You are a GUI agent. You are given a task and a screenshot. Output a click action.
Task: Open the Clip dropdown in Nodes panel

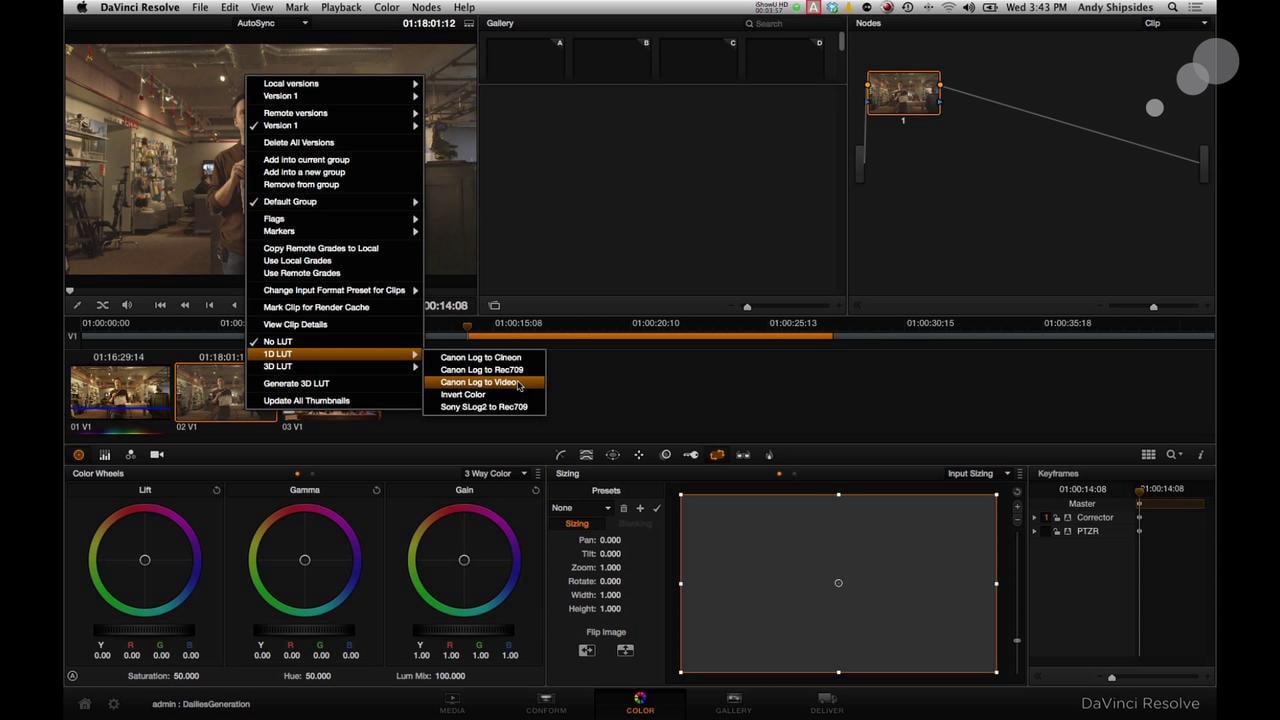1176,23
